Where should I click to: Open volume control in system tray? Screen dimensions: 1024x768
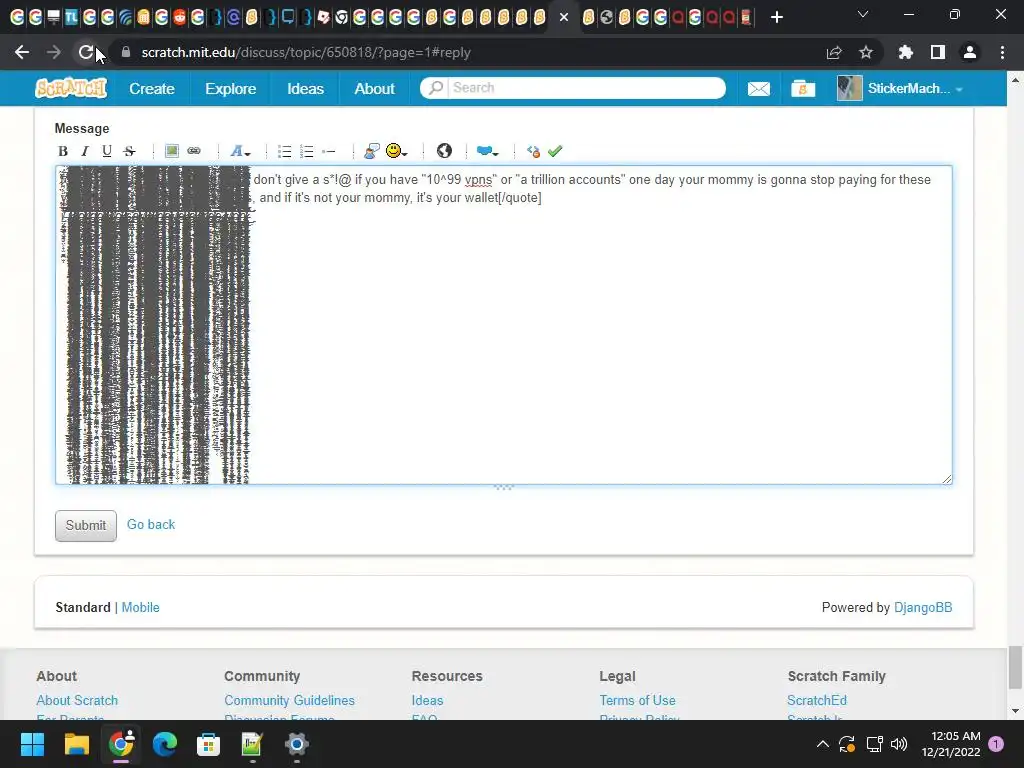coord(899,744)
